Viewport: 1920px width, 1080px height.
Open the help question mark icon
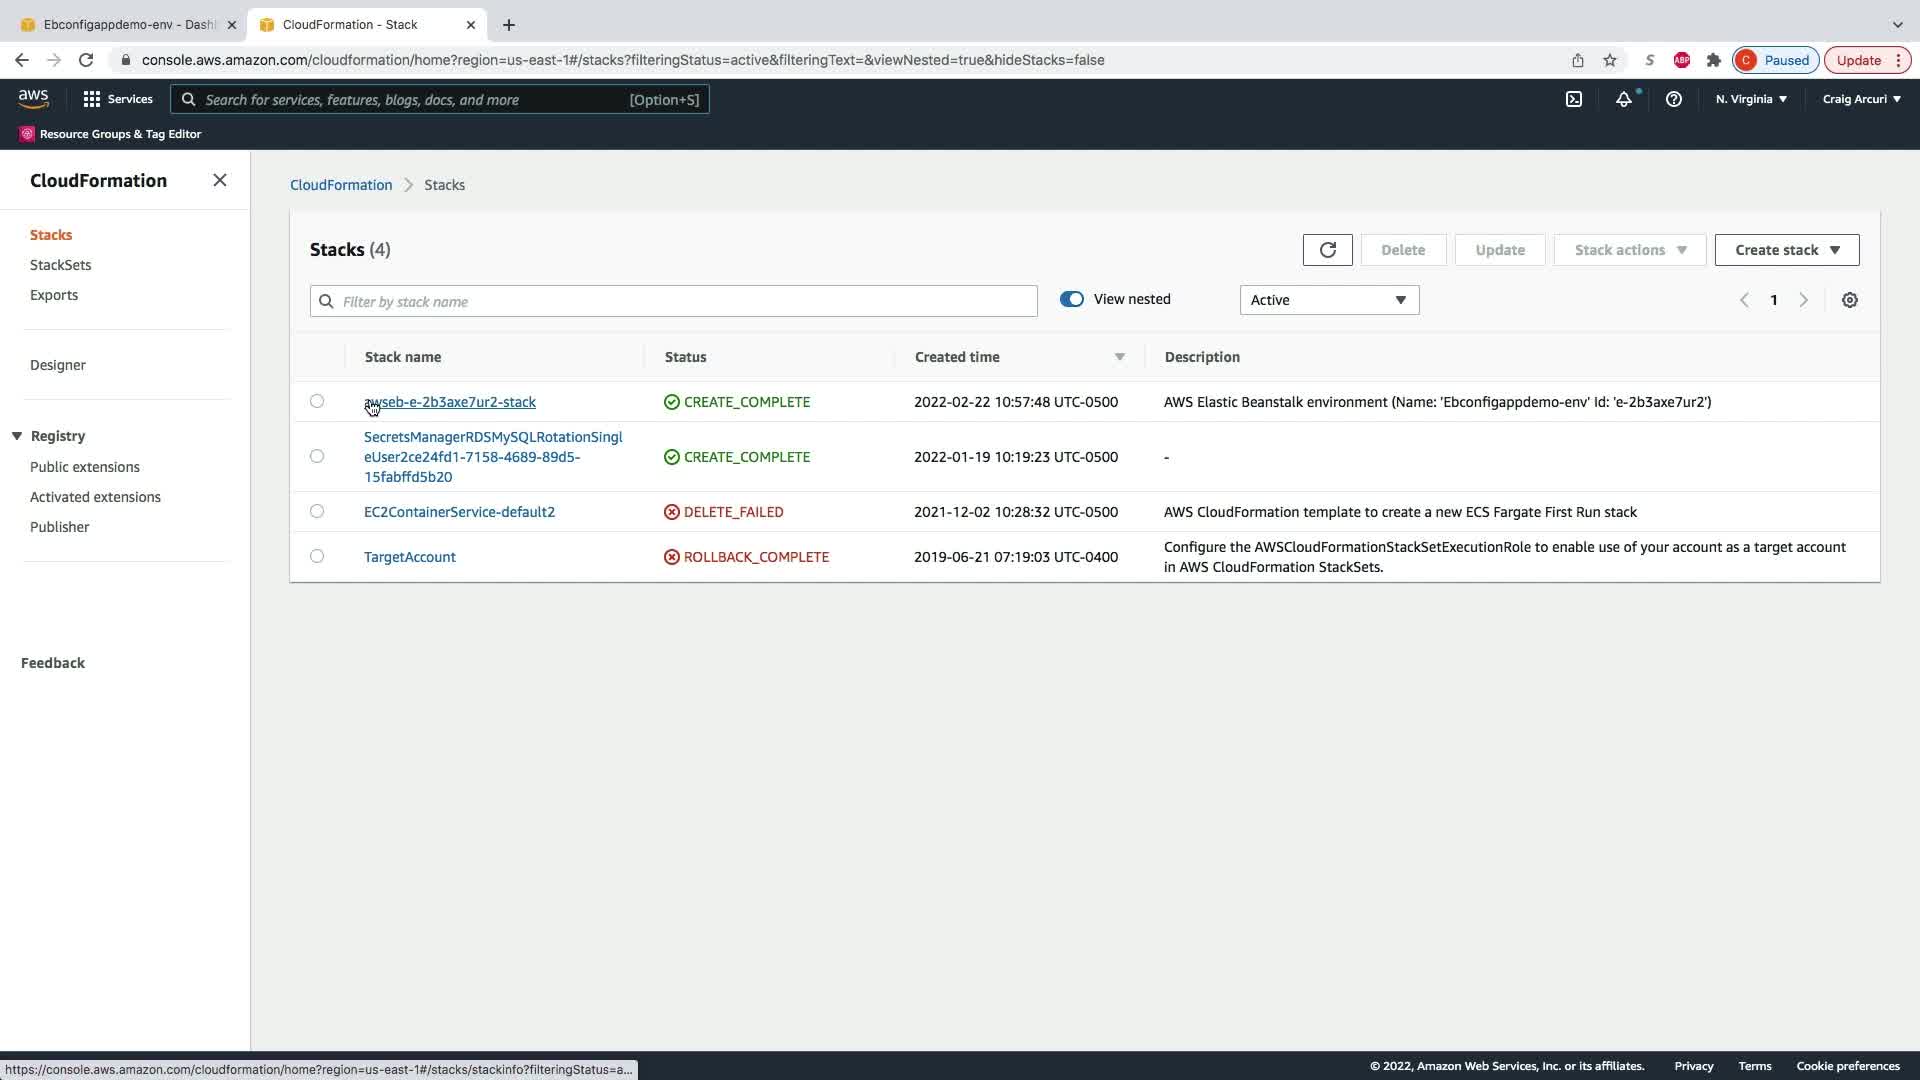[1673, 99]
